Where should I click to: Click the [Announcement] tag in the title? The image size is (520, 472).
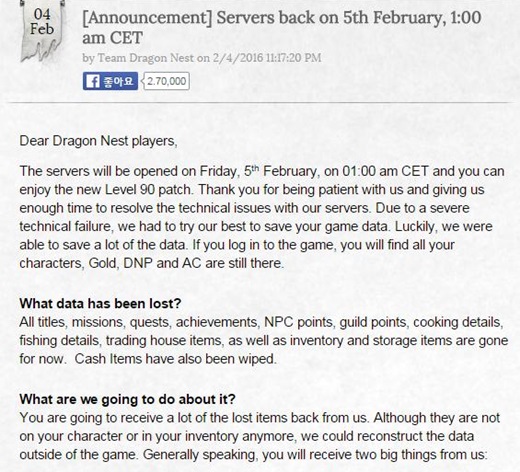(147, 18)
